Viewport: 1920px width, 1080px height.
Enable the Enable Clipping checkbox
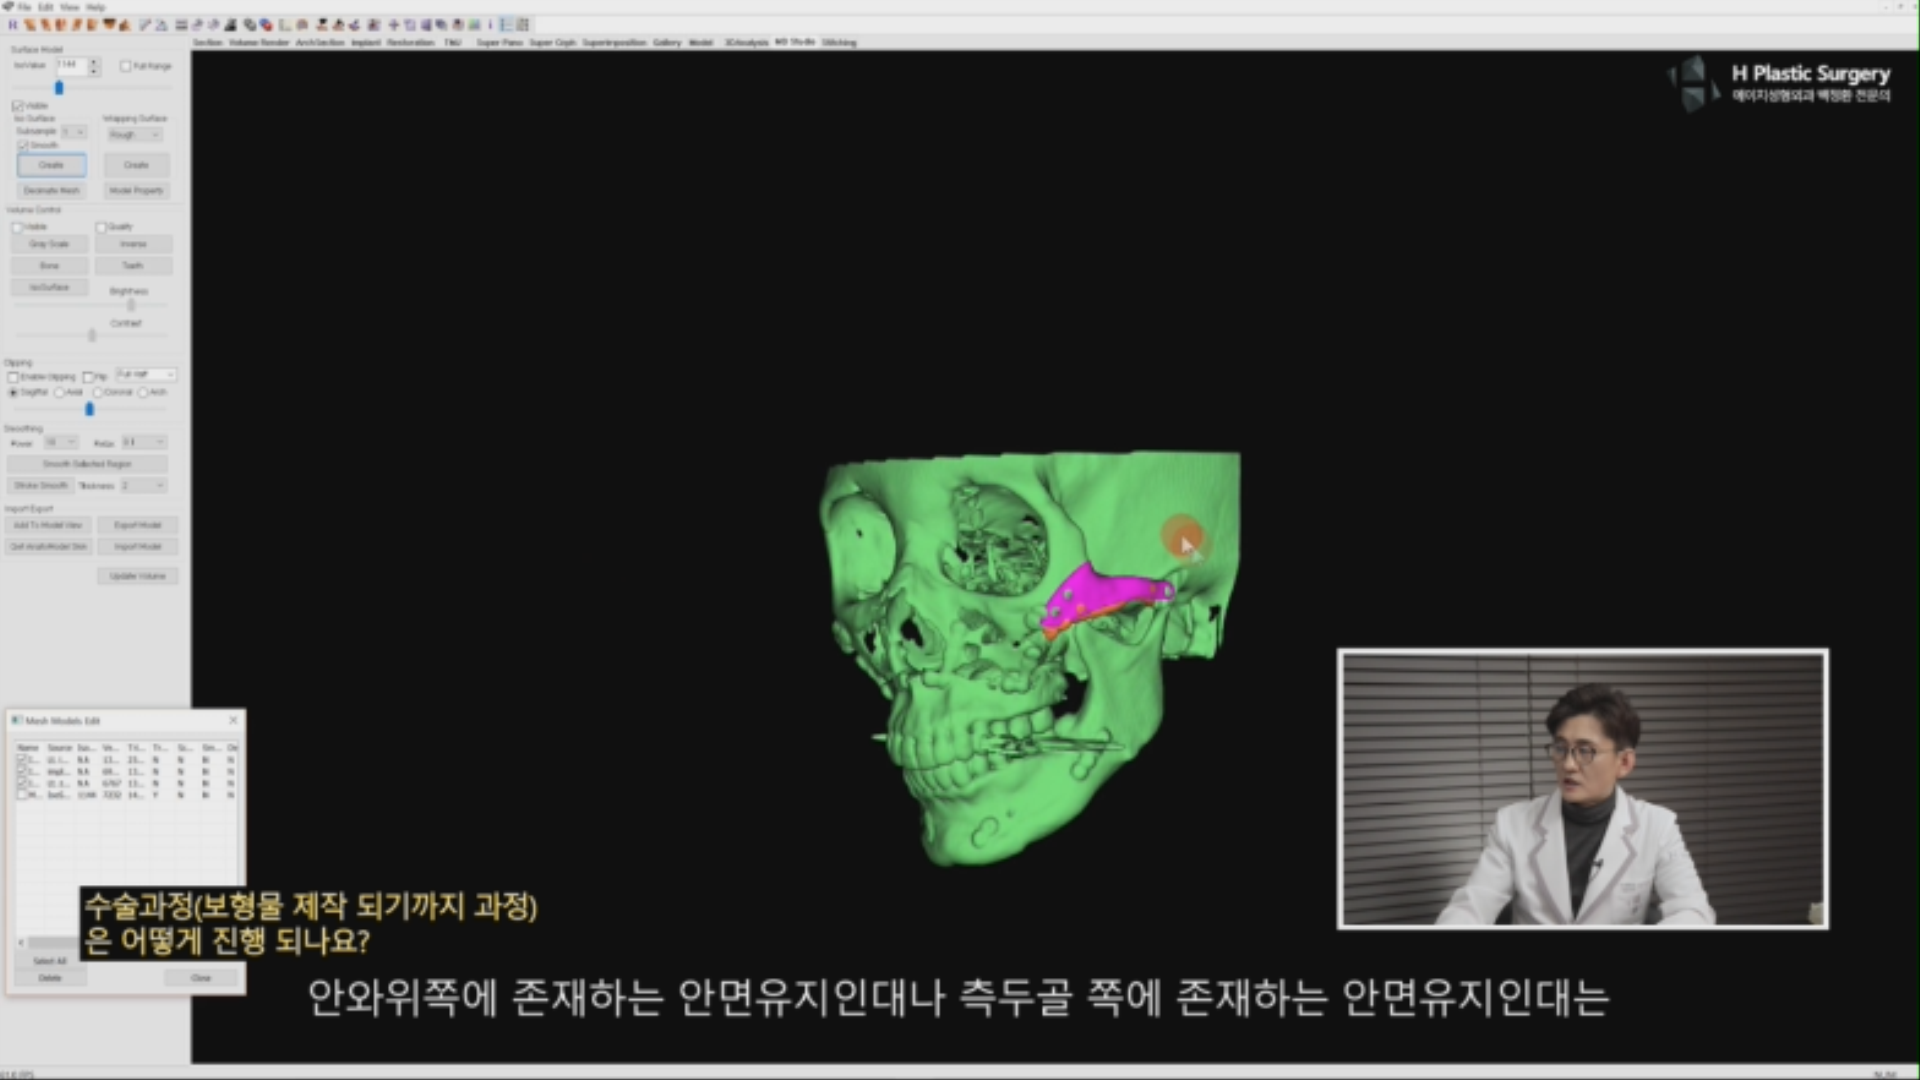[x=13, y=377]
